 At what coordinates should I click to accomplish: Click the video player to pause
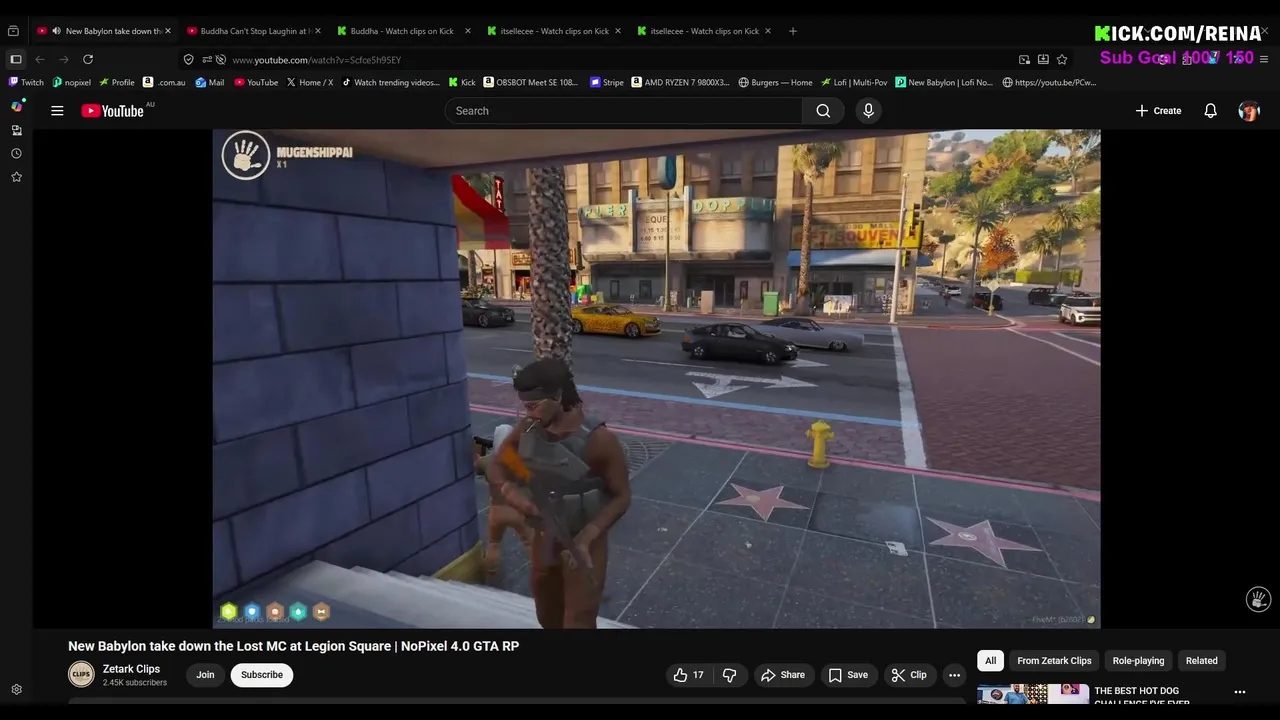[x=656, y=379]
